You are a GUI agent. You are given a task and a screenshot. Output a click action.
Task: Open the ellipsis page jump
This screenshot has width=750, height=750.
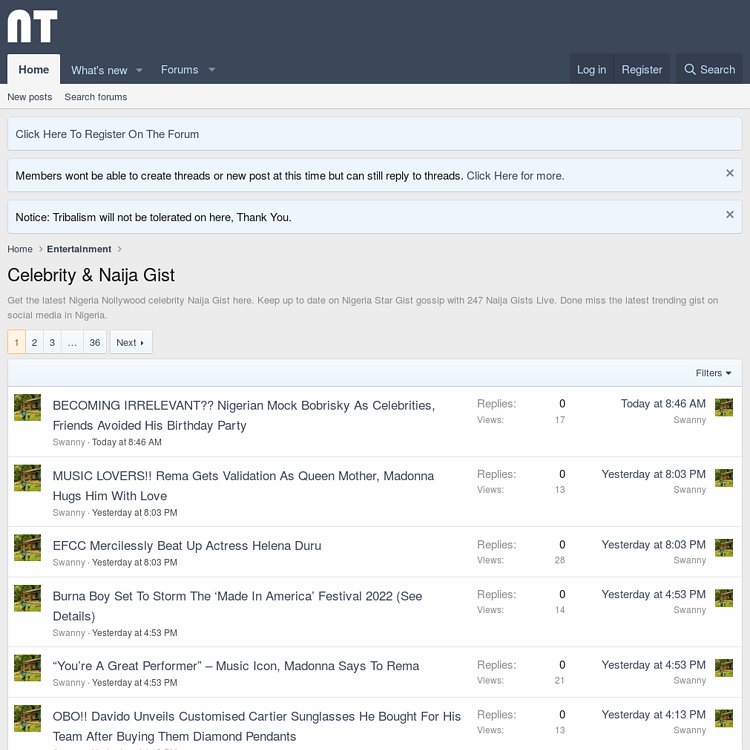pos(72,342)
